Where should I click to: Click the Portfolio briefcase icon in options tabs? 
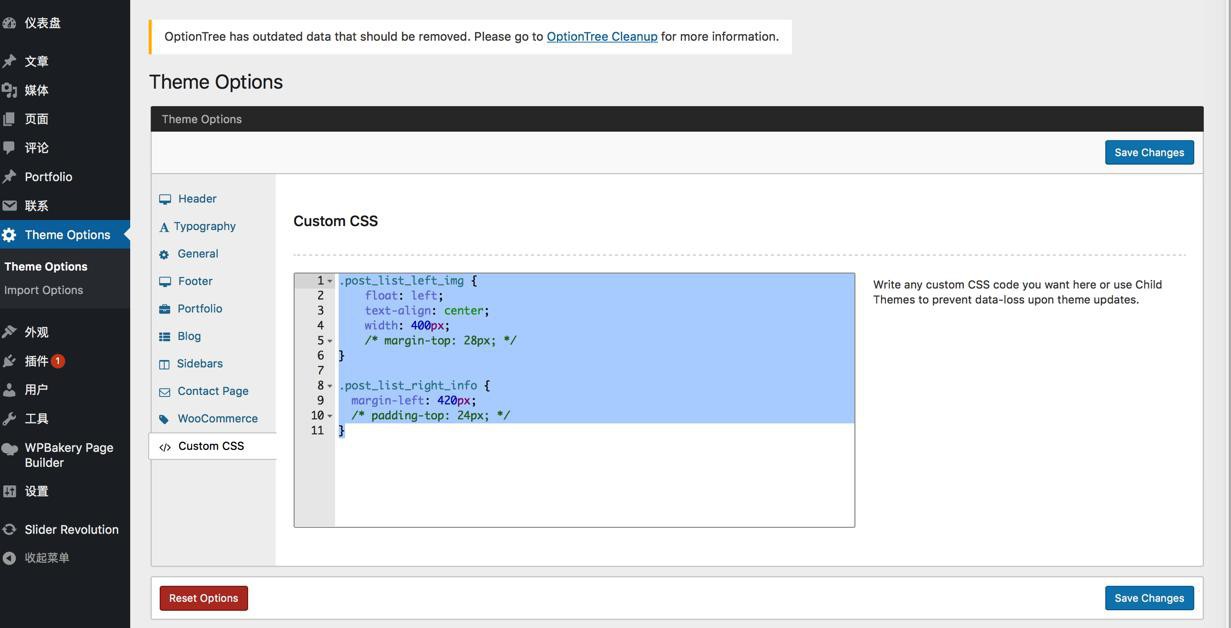[165, 309]
